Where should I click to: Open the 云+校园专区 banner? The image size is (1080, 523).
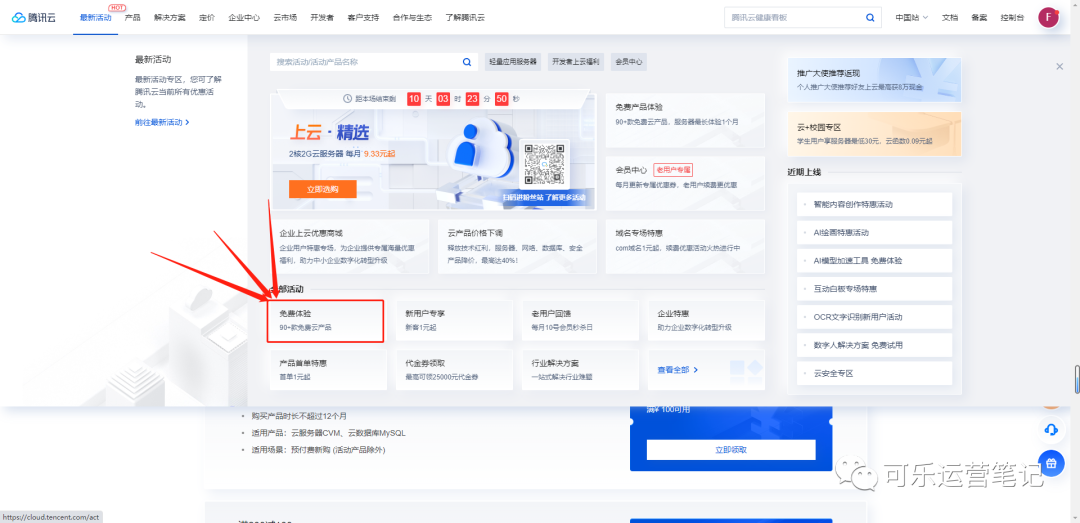pyautogui.click(x=874, y=134)
